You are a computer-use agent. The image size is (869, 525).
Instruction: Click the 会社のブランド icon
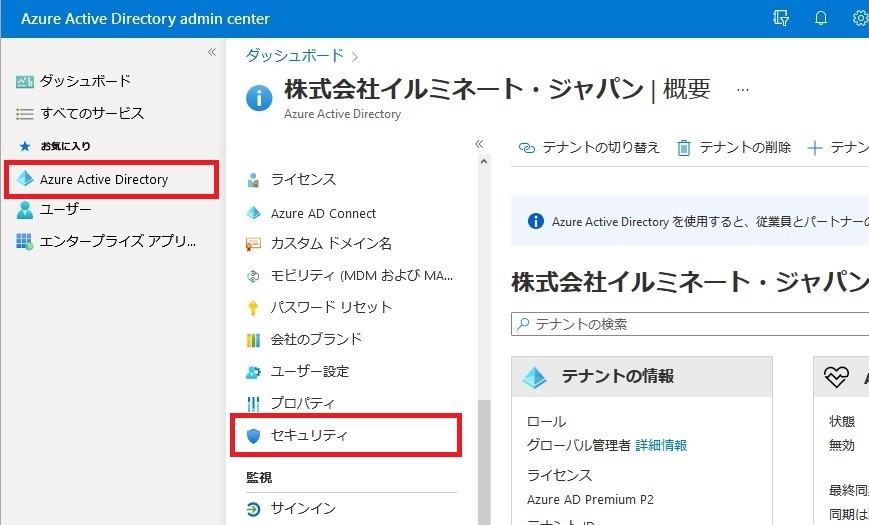[x=253, y=340]
